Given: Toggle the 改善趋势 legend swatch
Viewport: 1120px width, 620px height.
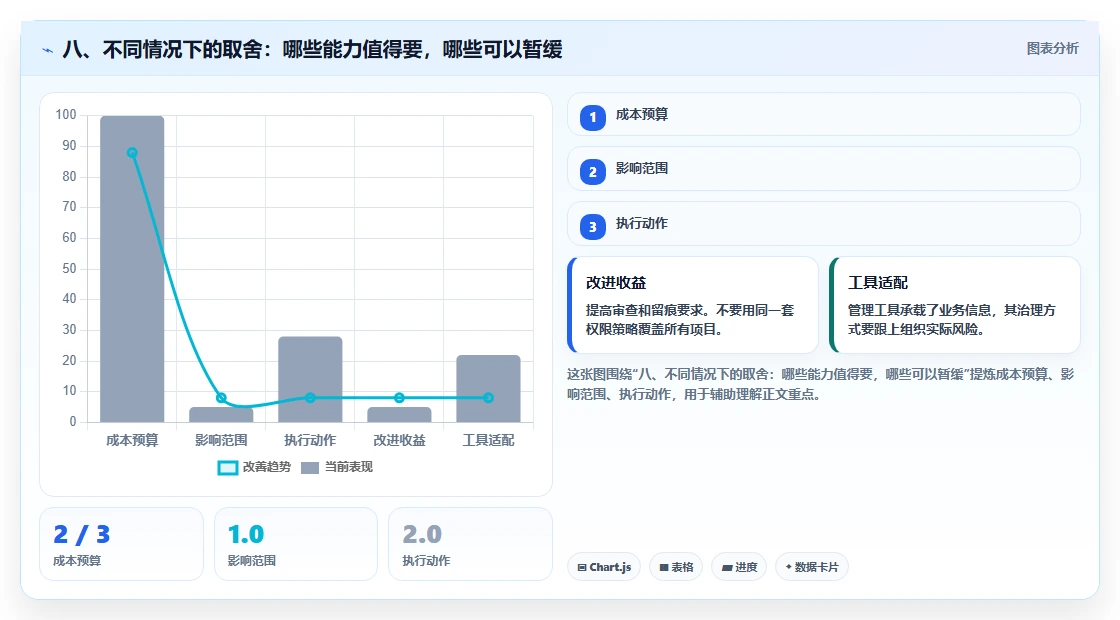Looking at the screenshot, I should pyautogui.click(x=228, y=468).
